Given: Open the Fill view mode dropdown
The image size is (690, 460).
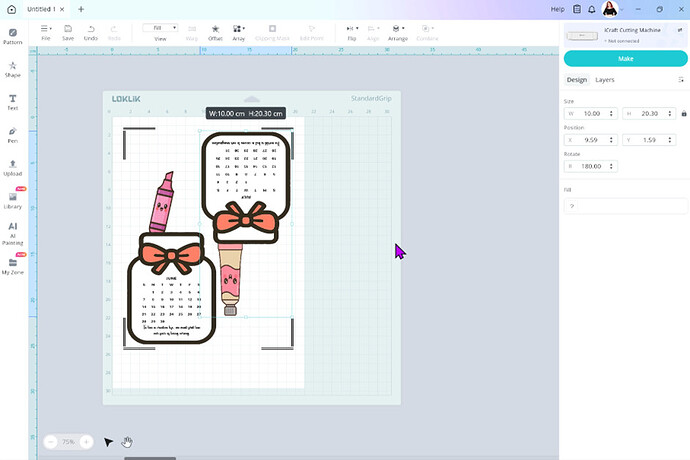Looking at the screenshot, I should pyautogui.click(x=159, y=28).
